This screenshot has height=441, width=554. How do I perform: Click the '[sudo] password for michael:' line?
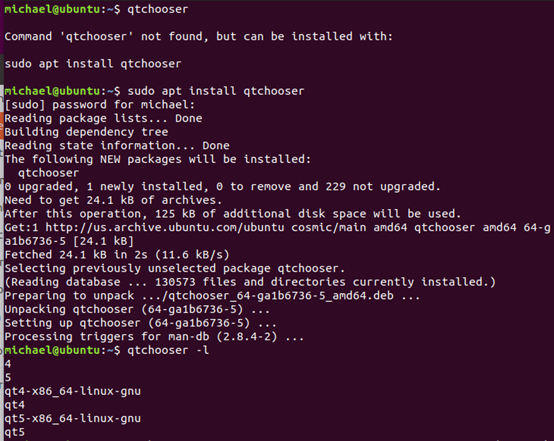[x=100, y=105]
